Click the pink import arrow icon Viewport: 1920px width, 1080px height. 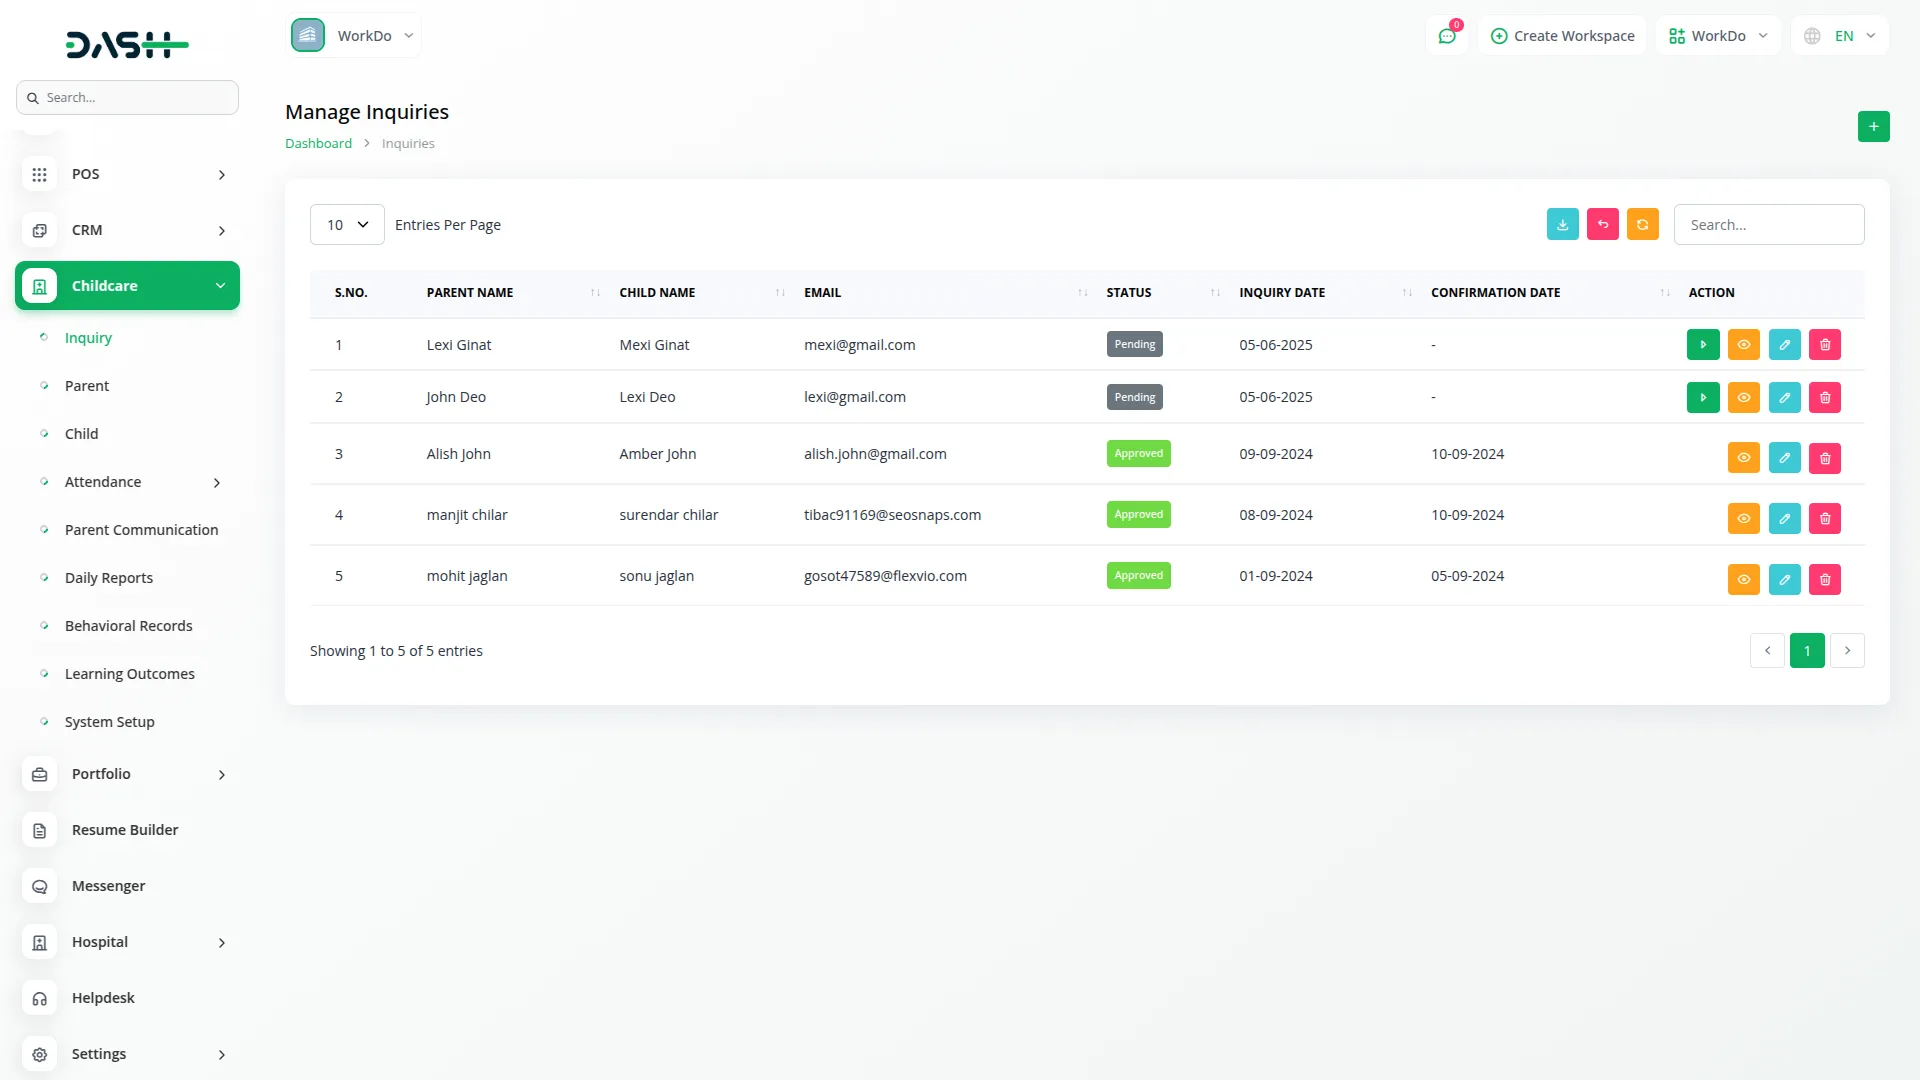[x=1602, y=225]
